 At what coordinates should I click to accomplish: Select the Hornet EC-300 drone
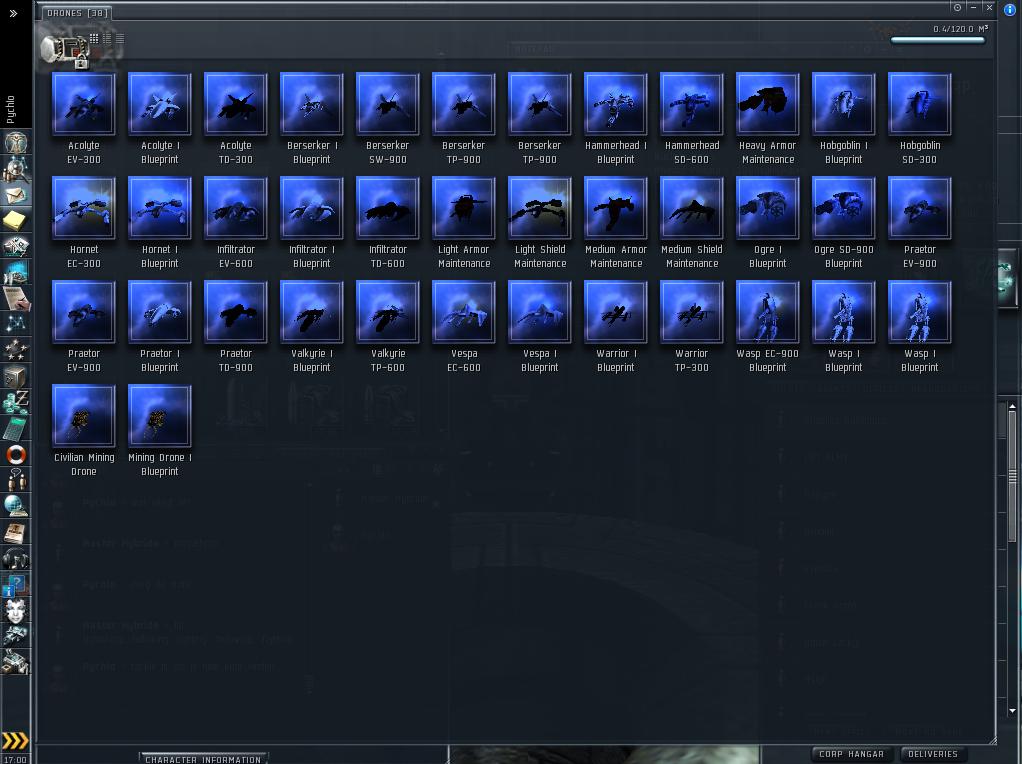(x=83, y=222)
